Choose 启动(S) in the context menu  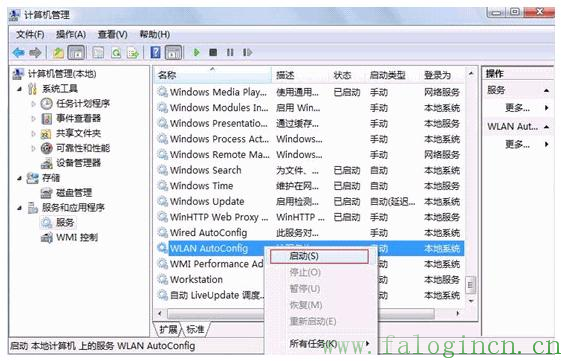pyautogui.click(x=319, y=256)
